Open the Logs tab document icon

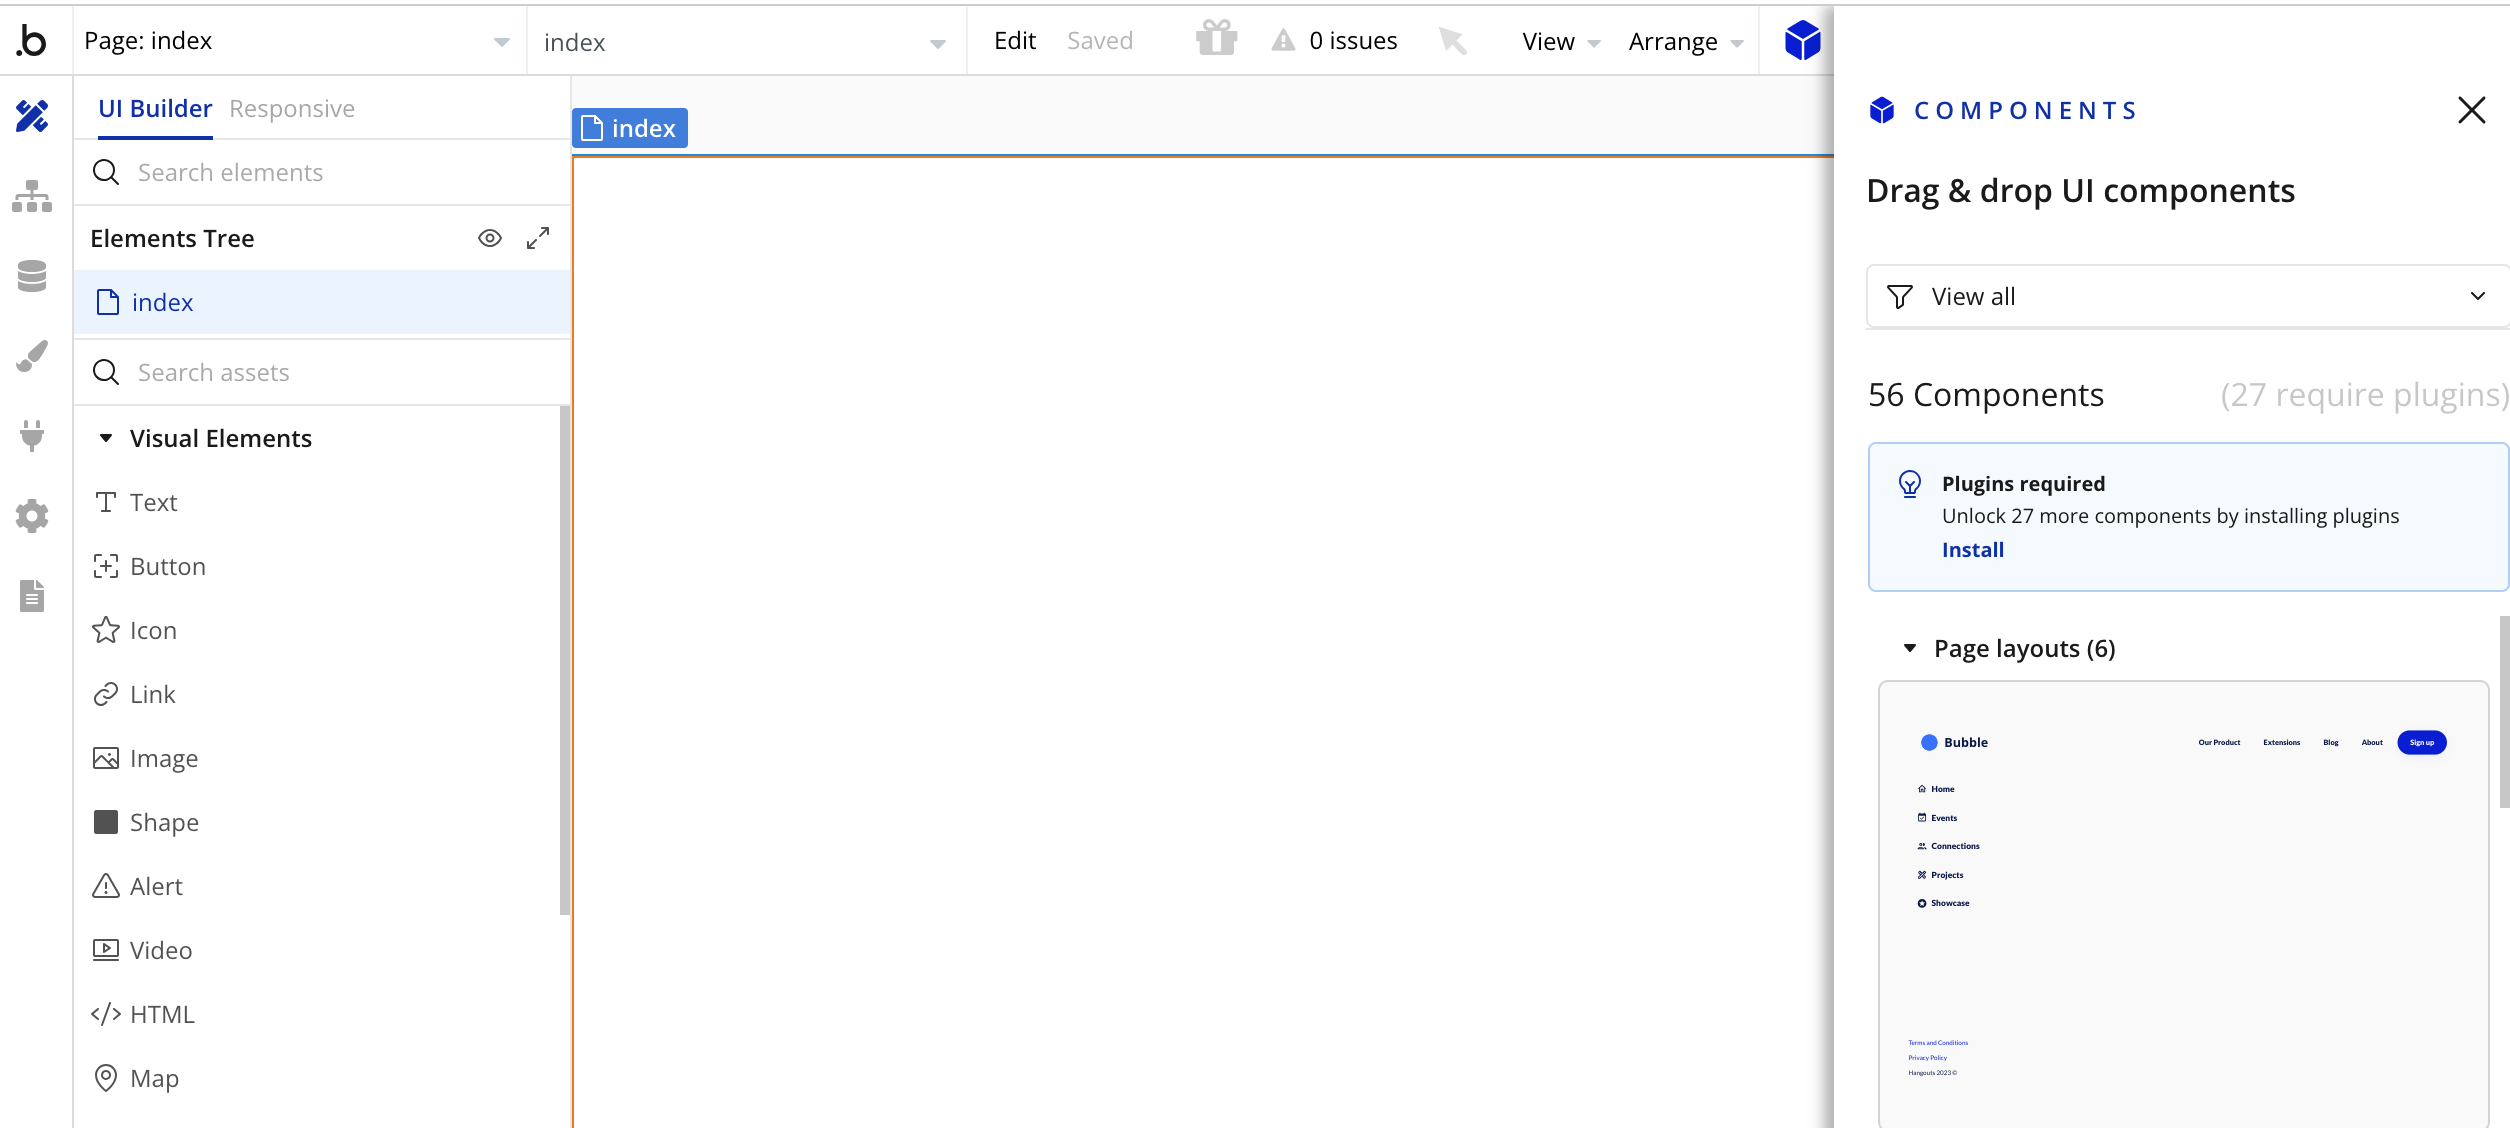[x=32, y=596]
